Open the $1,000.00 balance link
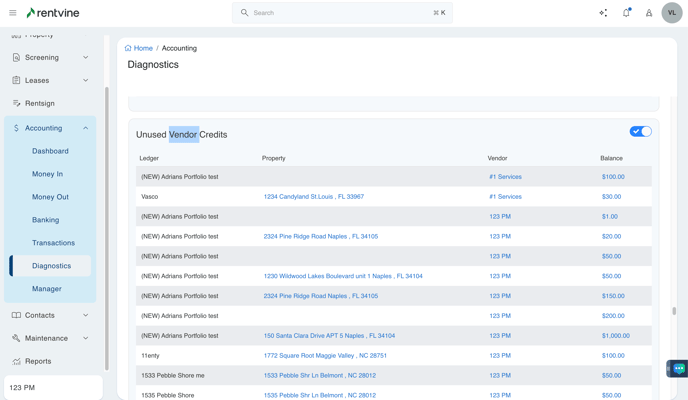Image resolution: width=688 pixels, height=400 pixels. [615, 336]
